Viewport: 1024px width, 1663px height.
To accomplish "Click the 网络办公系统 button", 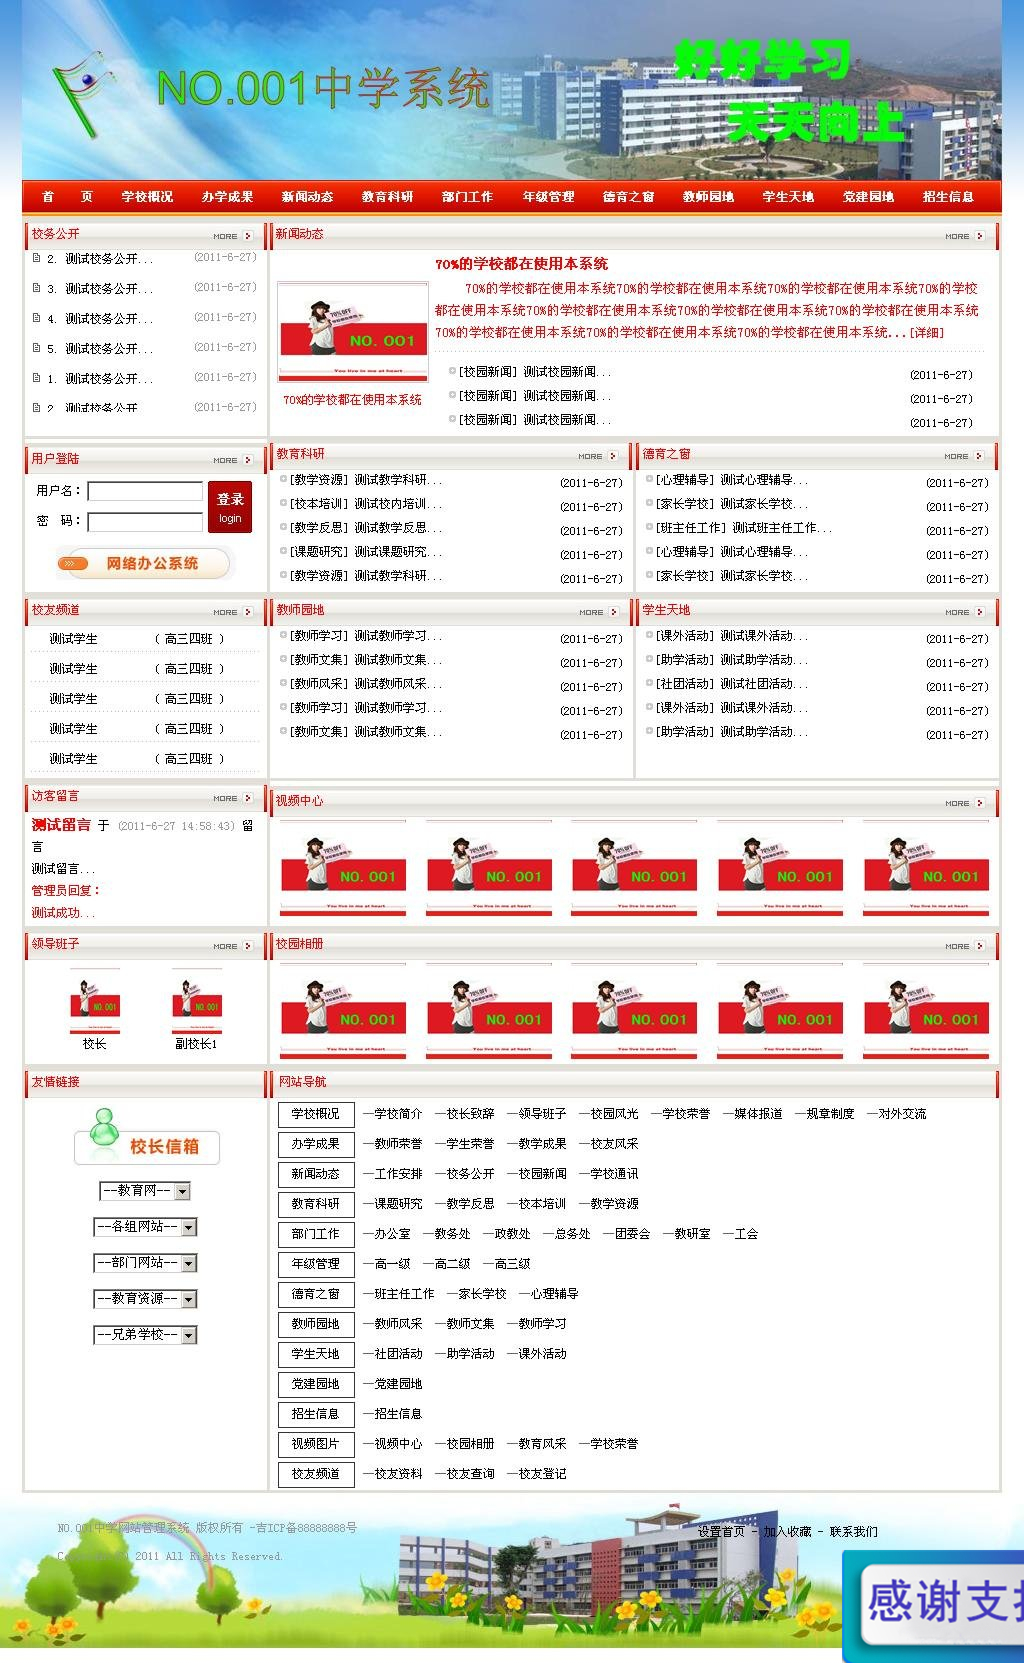I will pyautogui.click(x=145, y=564).
